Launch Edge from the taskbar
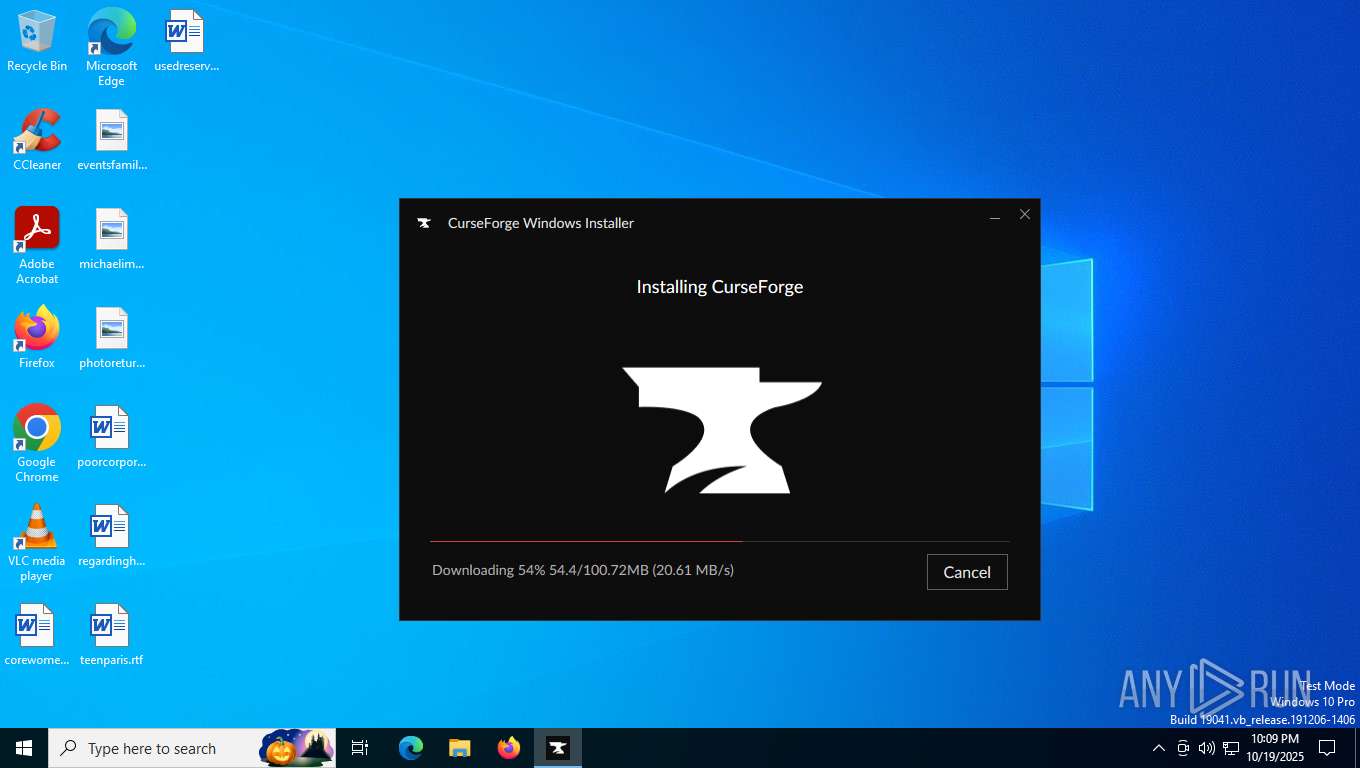 pos(410,748)
